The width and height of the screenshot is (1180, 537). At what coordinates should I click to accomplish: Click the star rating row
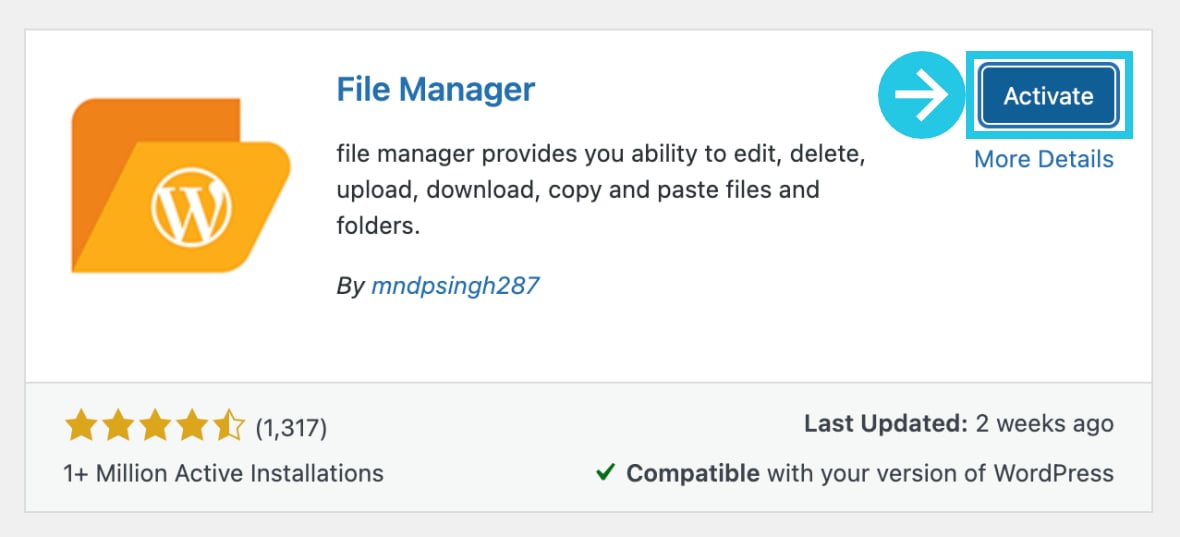154,427
